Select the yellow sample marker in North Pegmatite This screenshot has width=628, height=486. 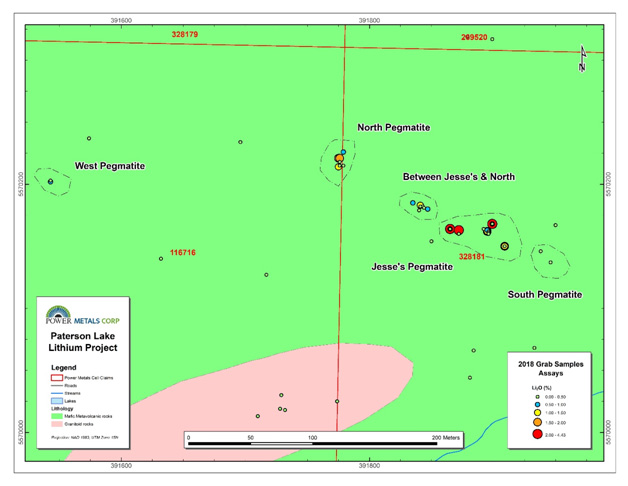point(338,167)
